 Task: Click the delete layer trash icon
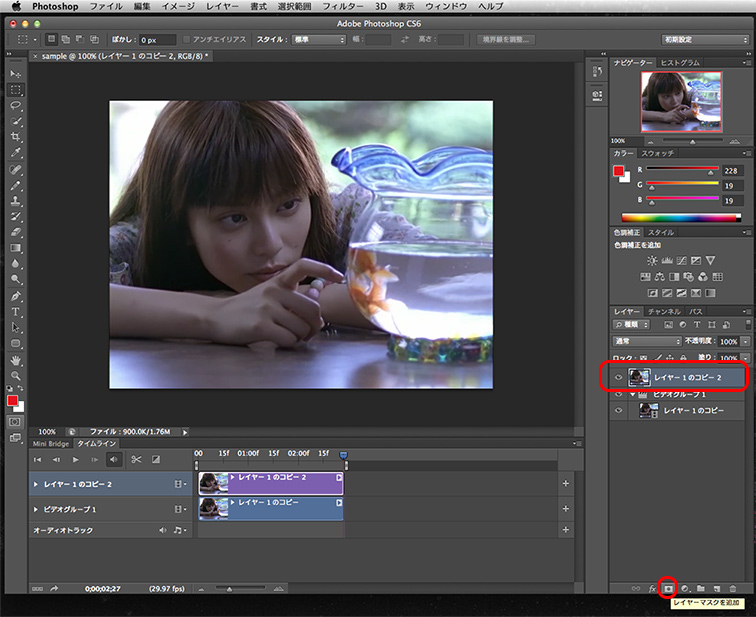(x=733, y=589)
